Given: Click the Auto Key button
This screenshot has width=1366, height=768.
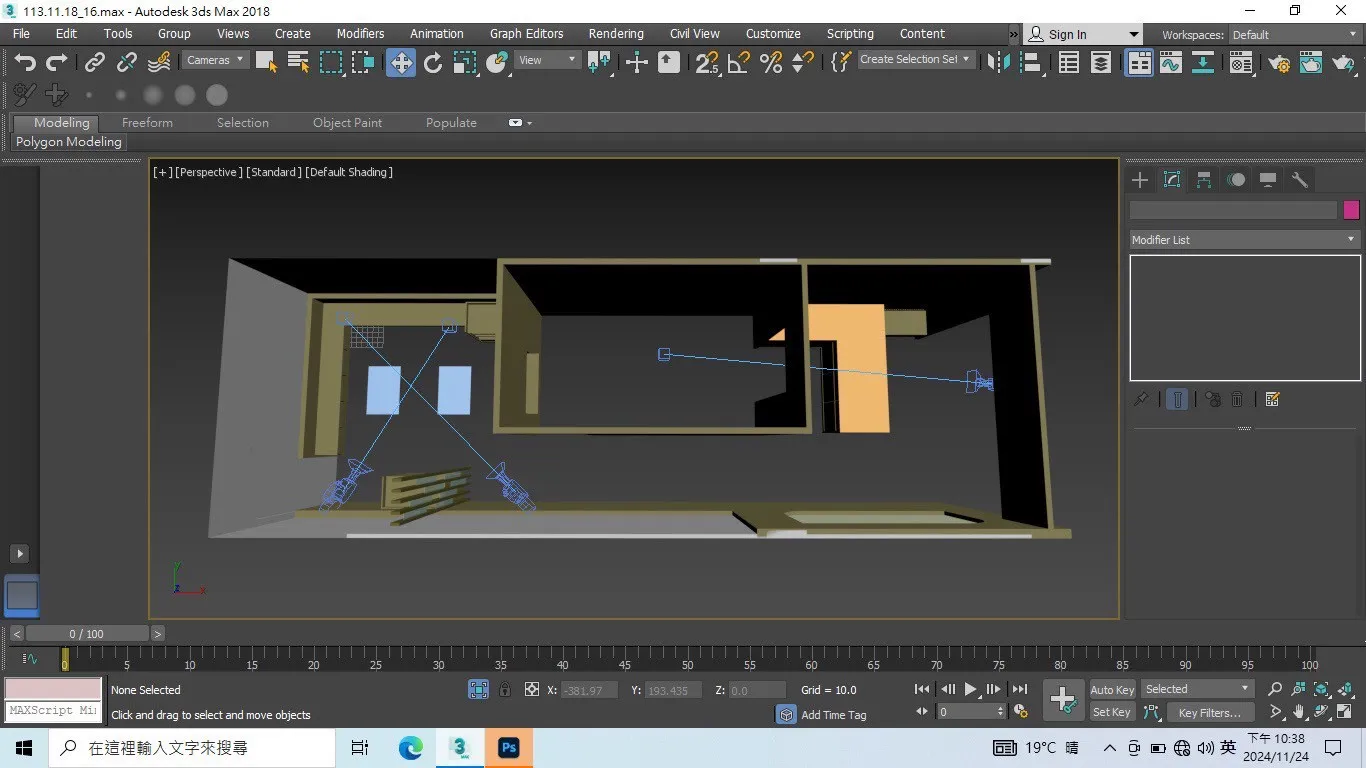Looking at the screenshot, I should 1112,690.
